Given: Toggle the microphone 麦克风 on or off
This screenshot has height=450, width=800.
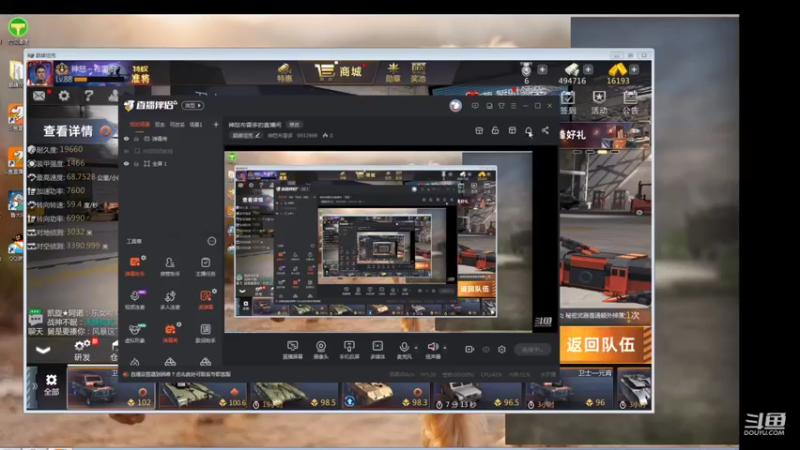Looking at the screenshot, I should point(404,349).
